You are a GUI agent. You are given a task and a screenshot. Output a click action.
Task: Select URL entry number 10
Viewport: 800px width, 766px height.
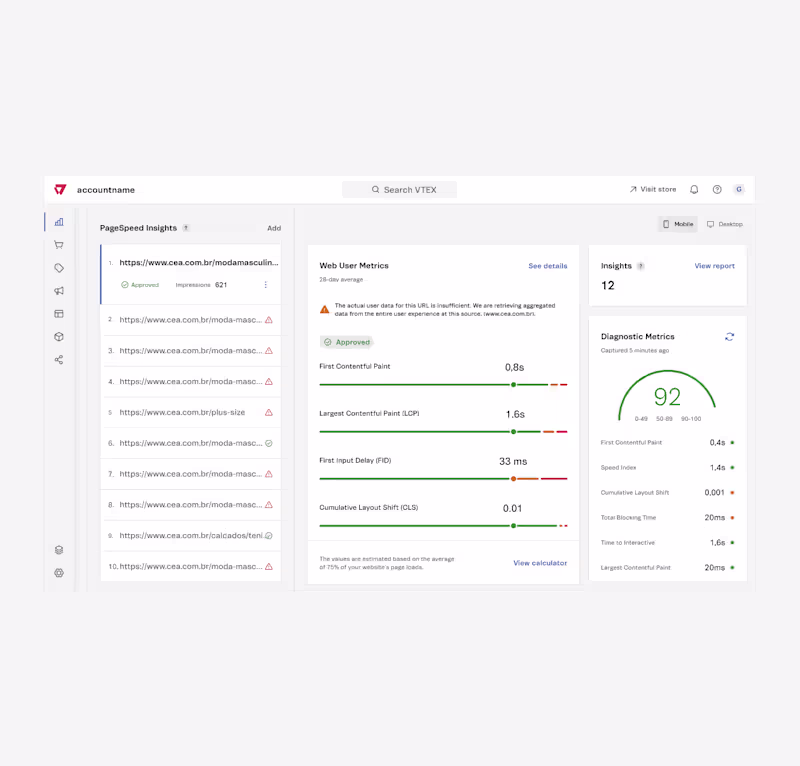(191, 566)
